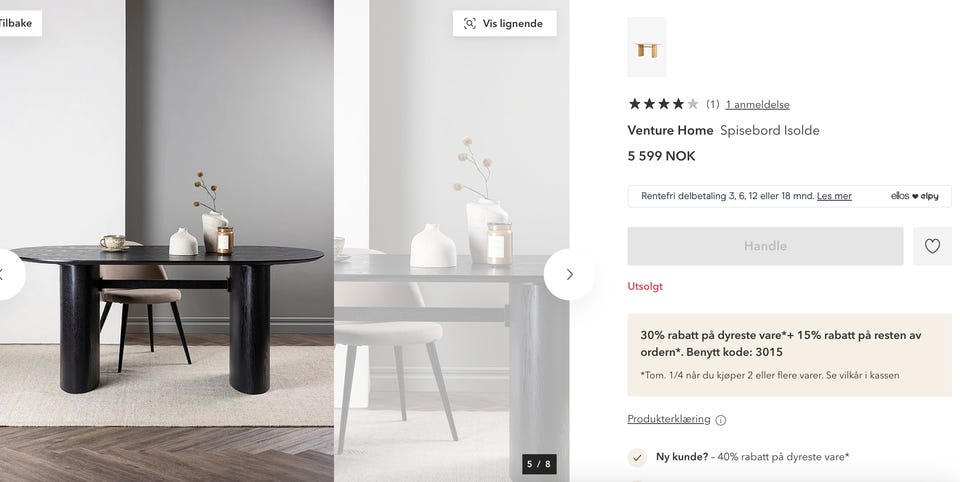
Task: Select the oak color table thumbnail
Action: 647,47
